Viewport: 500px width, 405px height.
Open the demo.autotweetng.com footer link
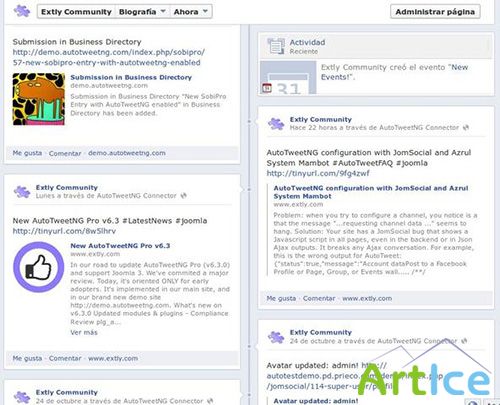(127, 153)
